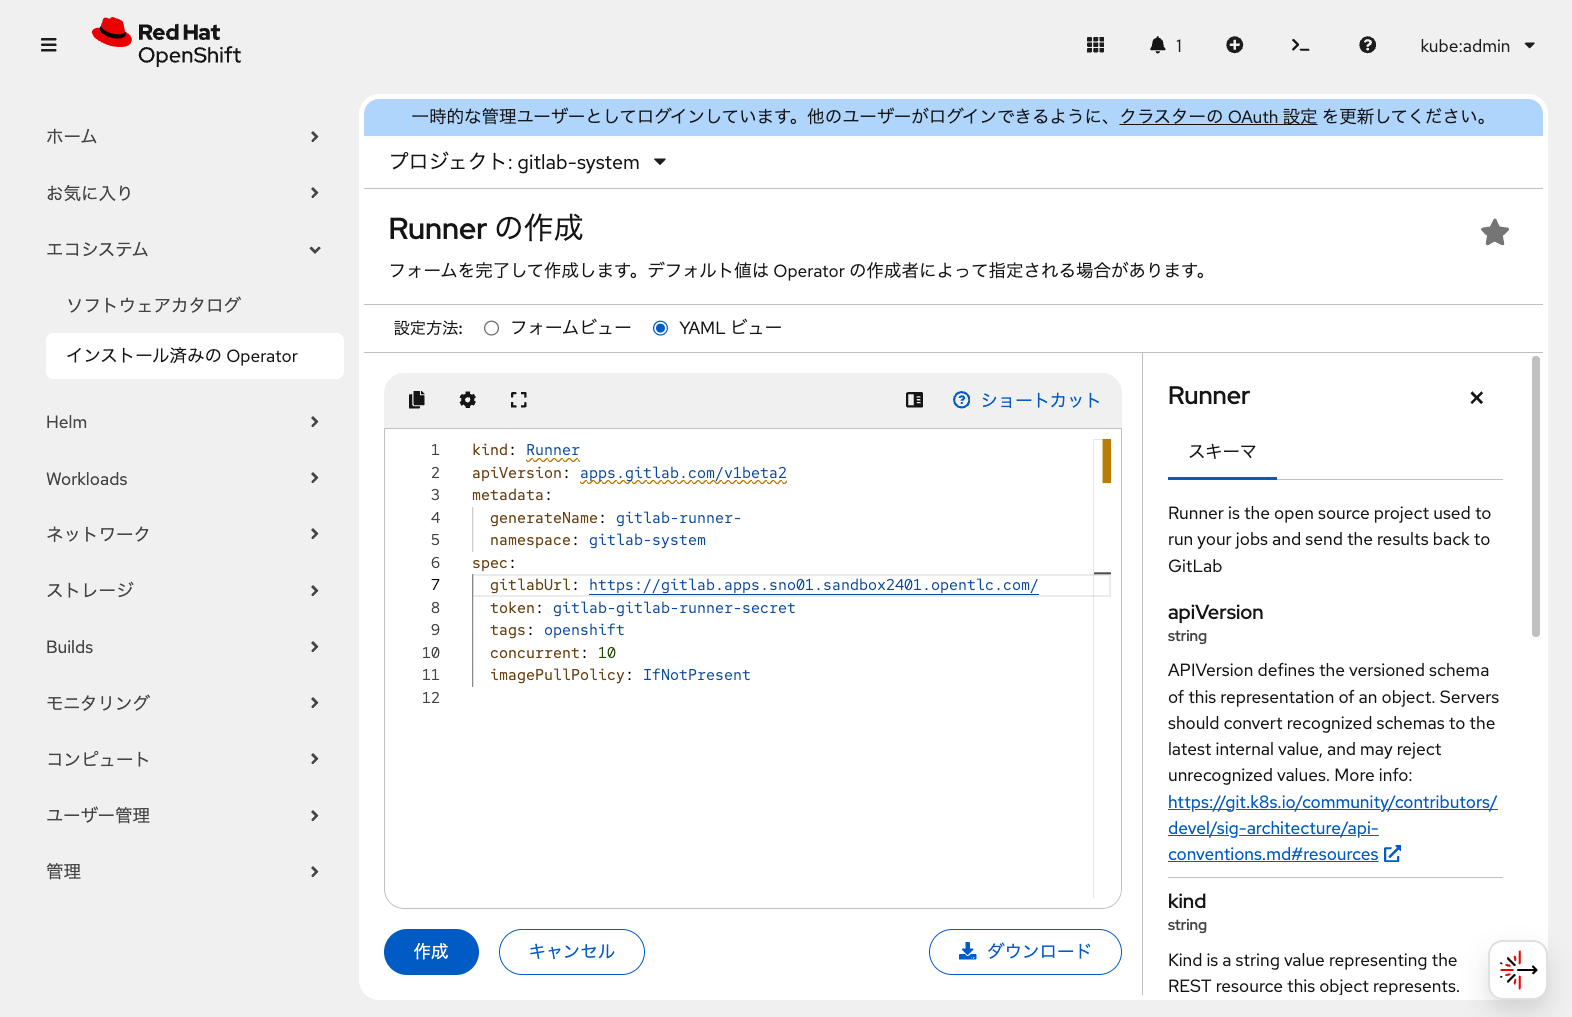Select the form view radio button

click(491, 328)
